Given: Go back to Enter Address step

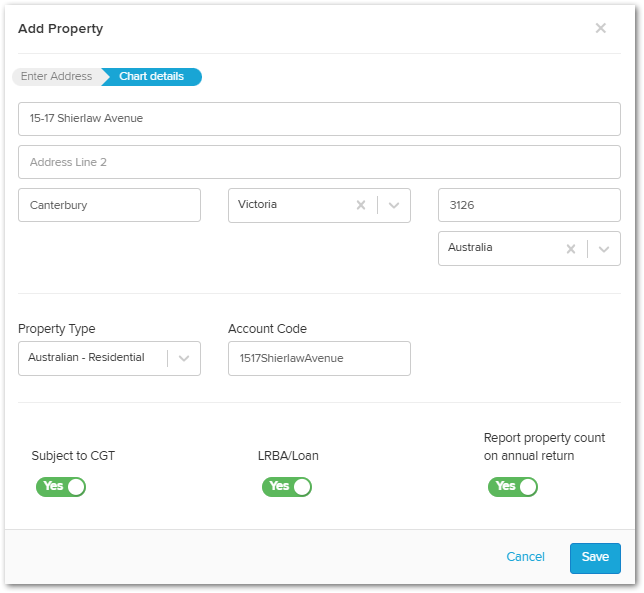Looking at the screenshot, I should pos(57,76).
